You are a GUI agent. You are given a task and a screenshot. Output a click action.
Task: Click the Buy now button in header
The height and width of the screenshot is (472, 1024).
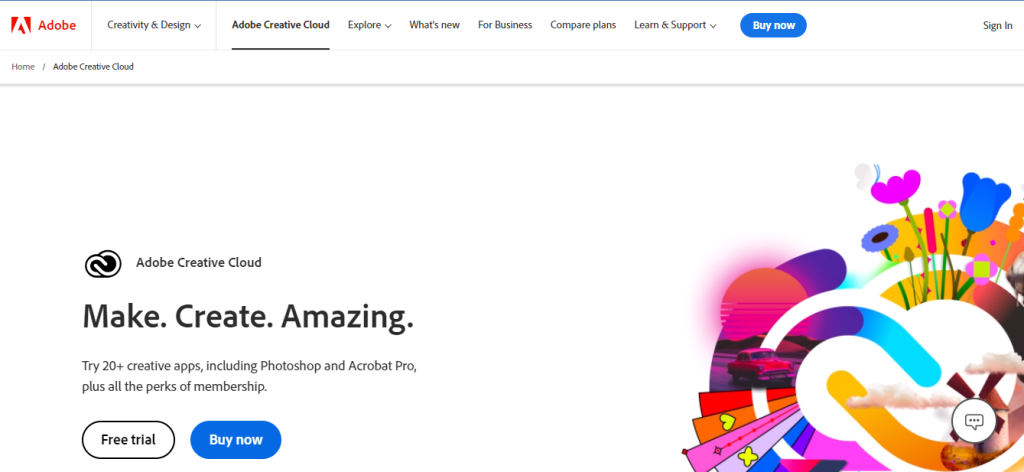pos(773,25)
